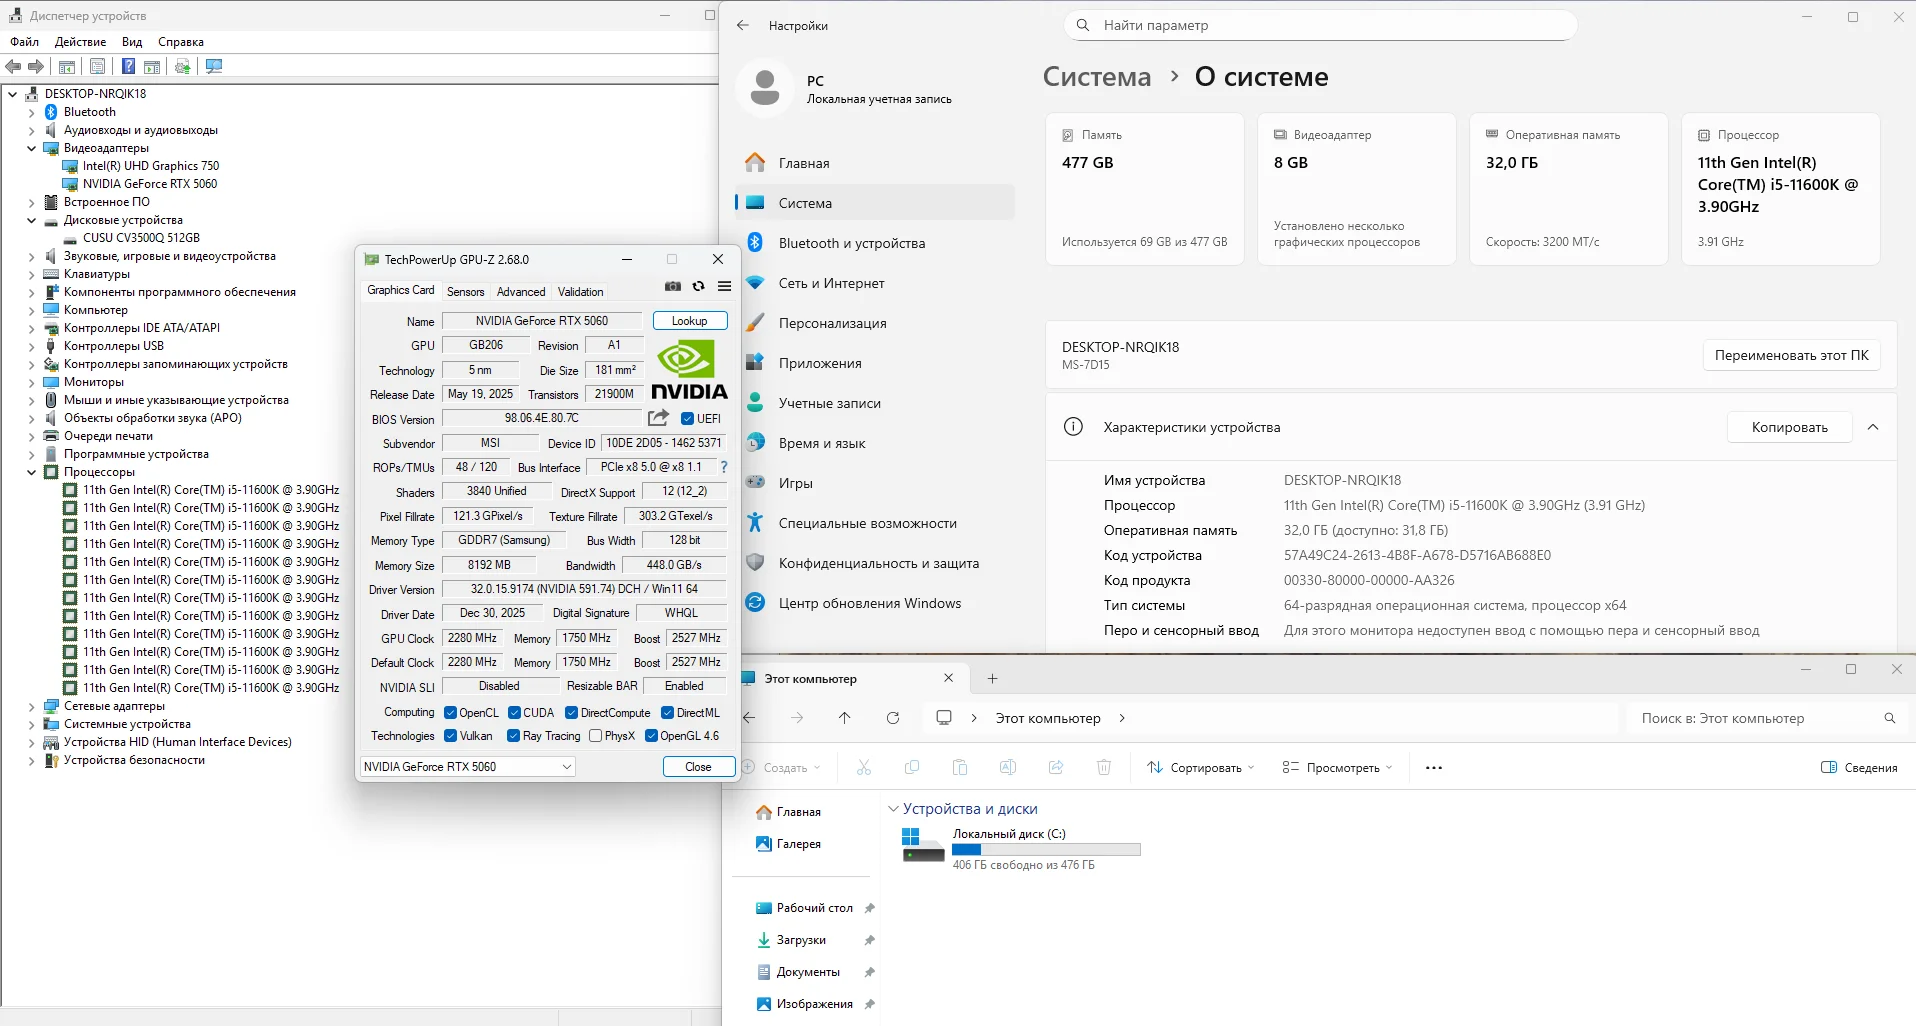
Task: Open Персонализация in Settings sidebar
Action: [876, 323]
